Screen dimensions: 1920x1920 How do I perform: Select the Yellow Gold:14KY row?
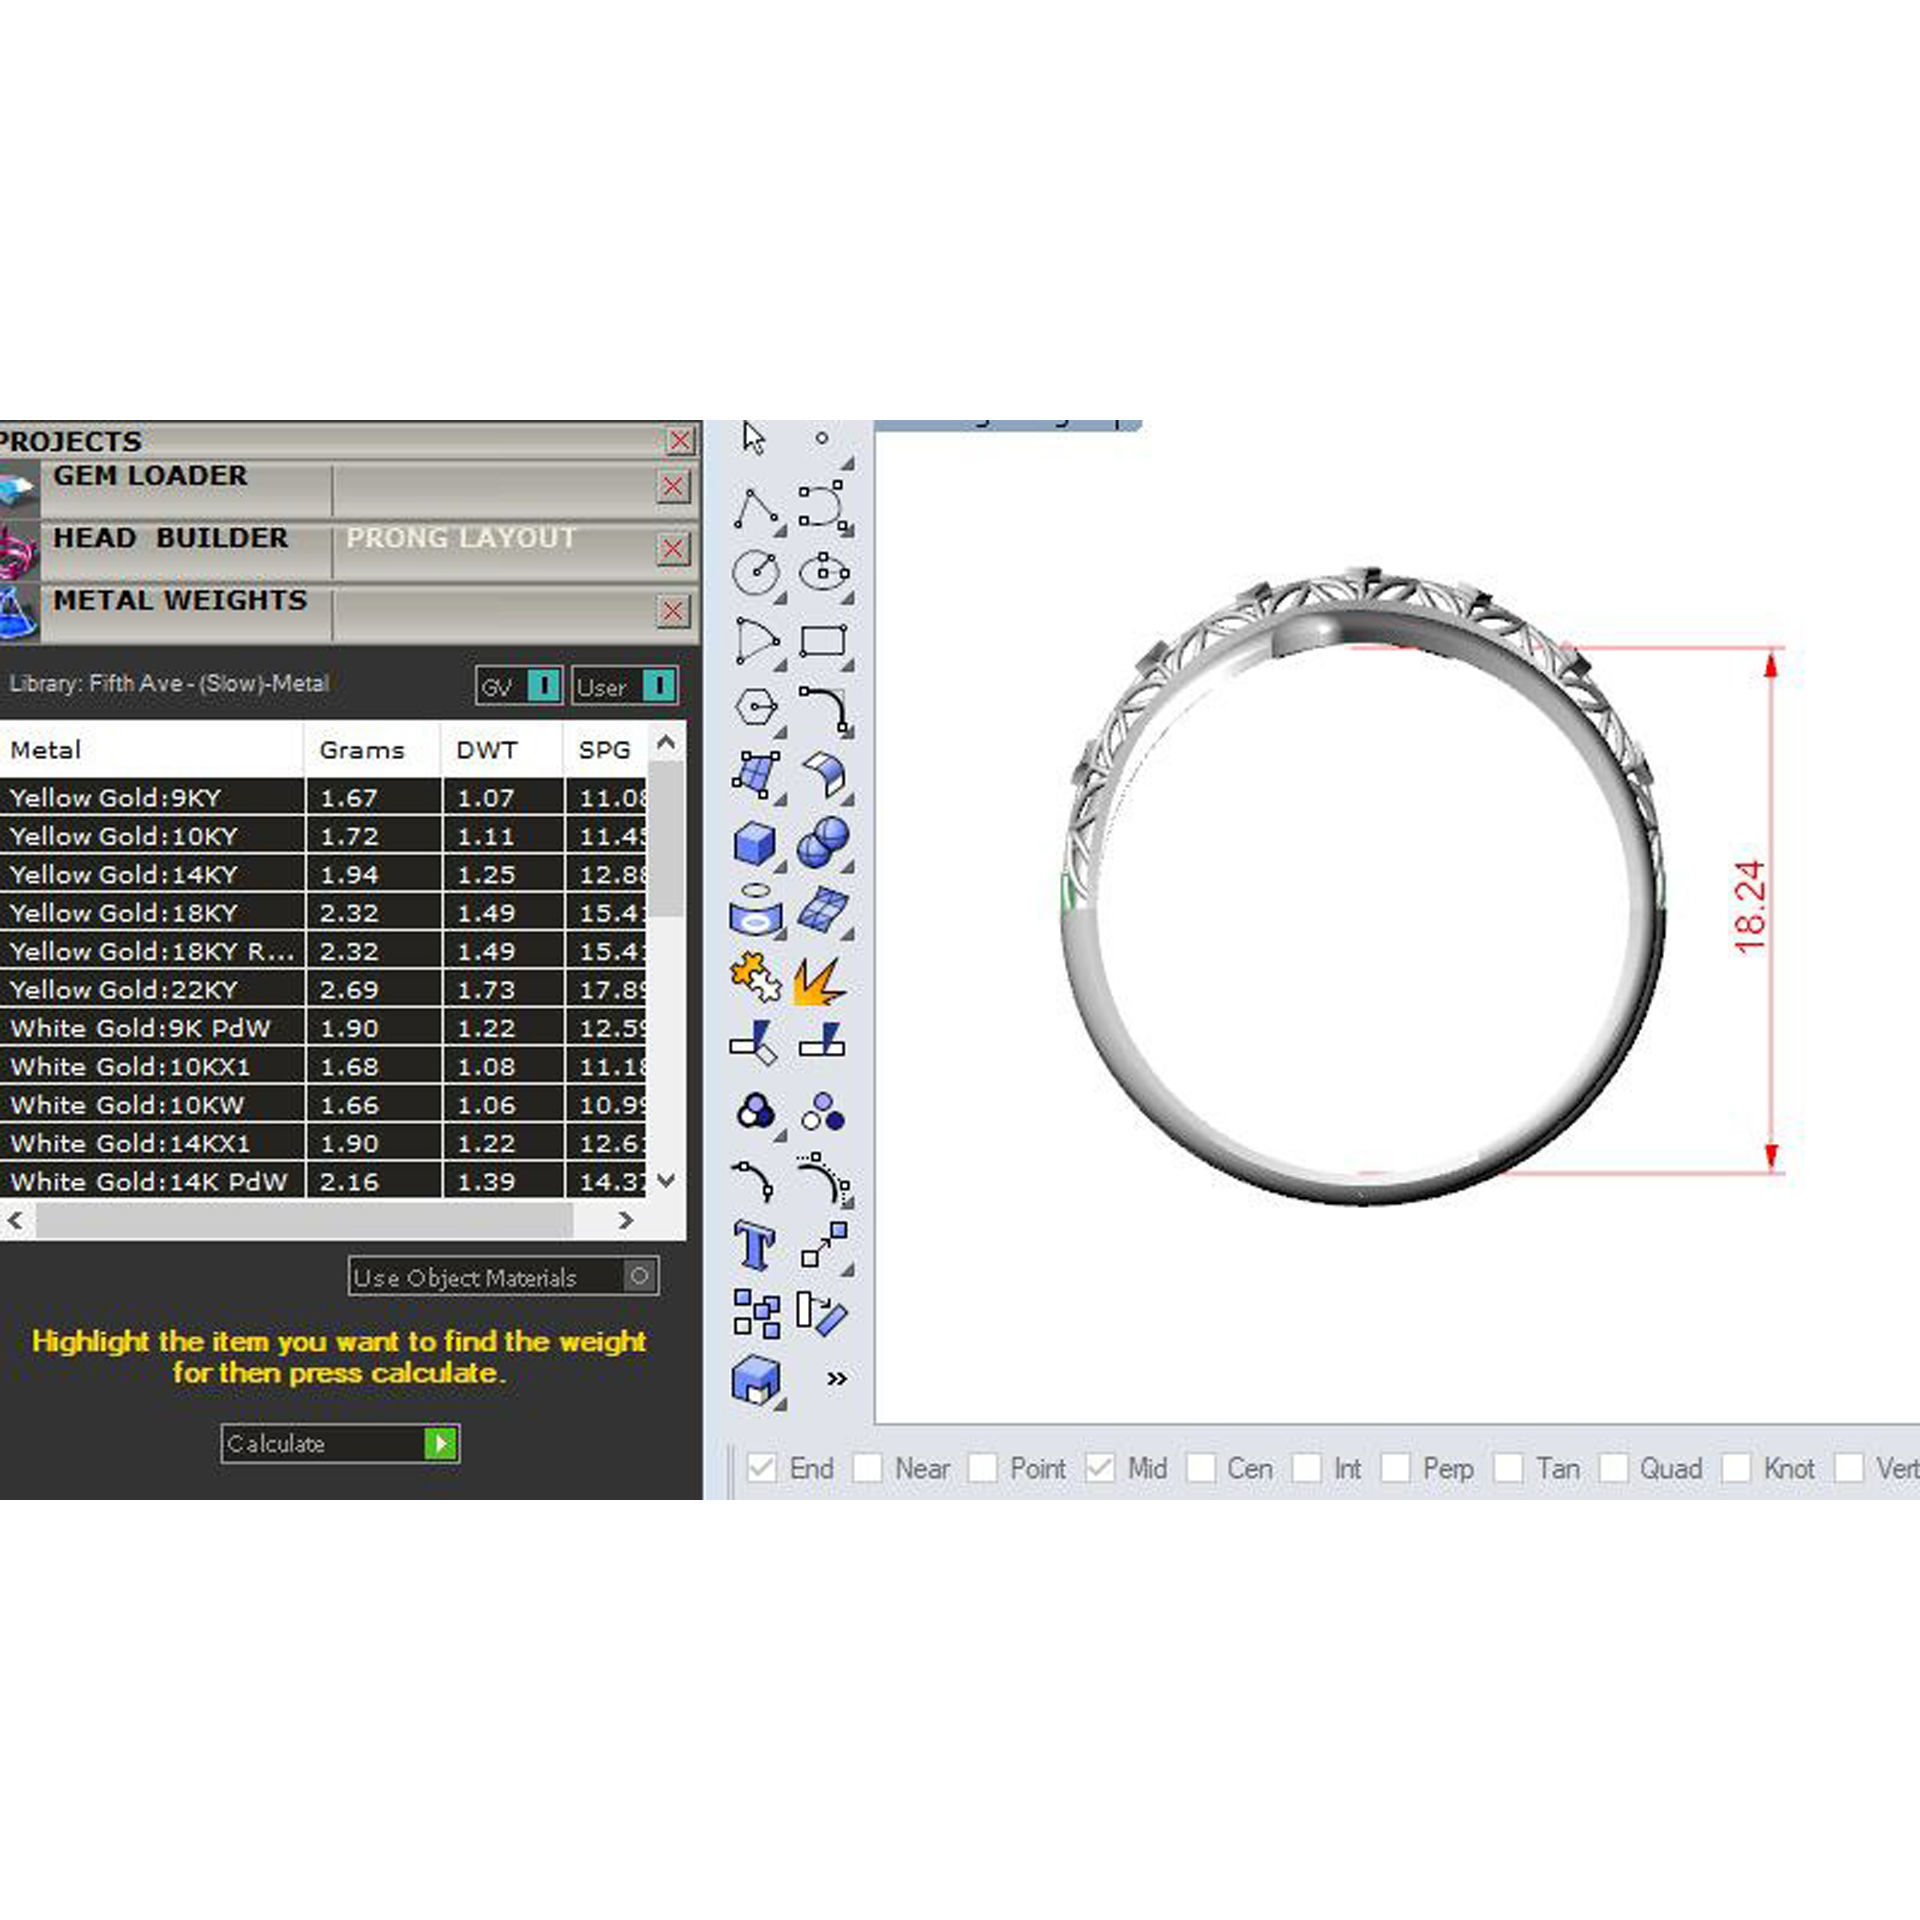(124, 875)
